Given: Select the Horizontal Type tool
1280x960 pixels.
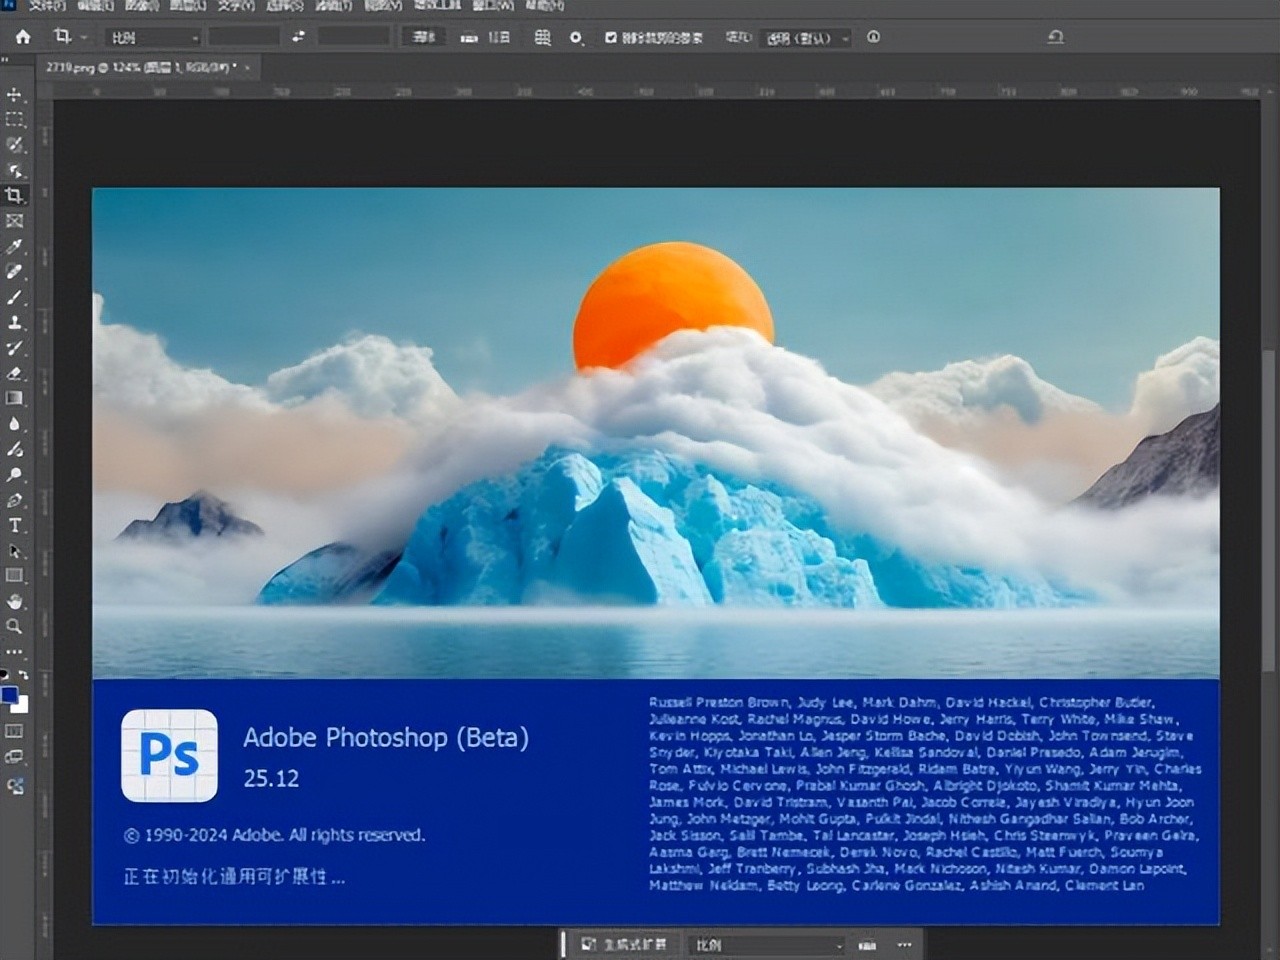Looking at the screenshot, I should click(x=14, y=525).
